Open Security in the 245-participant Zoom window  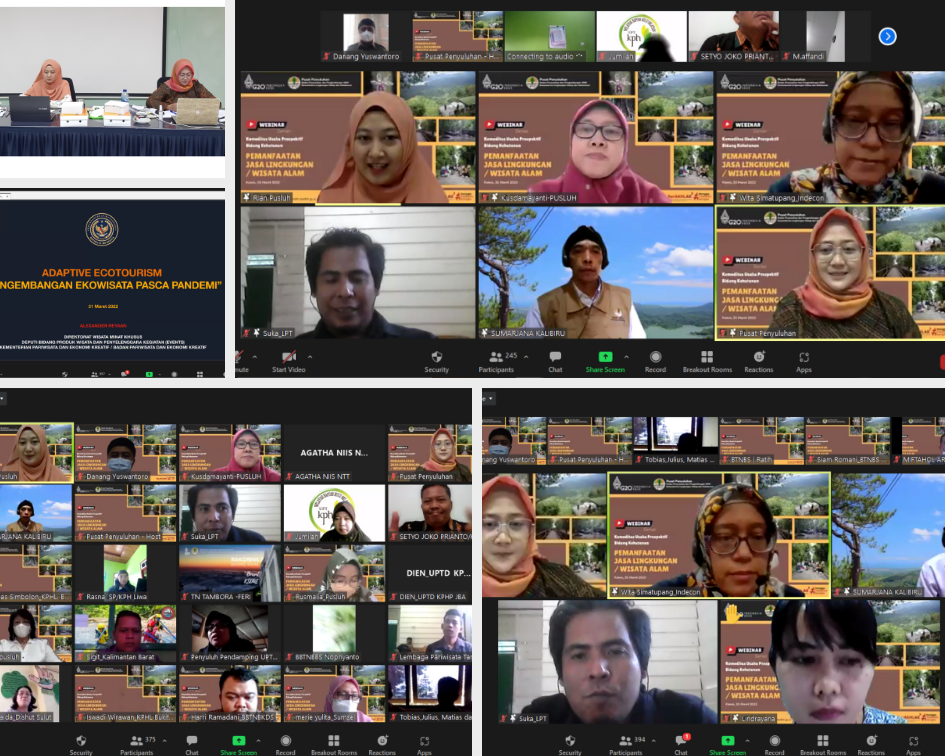click(436, 362)
